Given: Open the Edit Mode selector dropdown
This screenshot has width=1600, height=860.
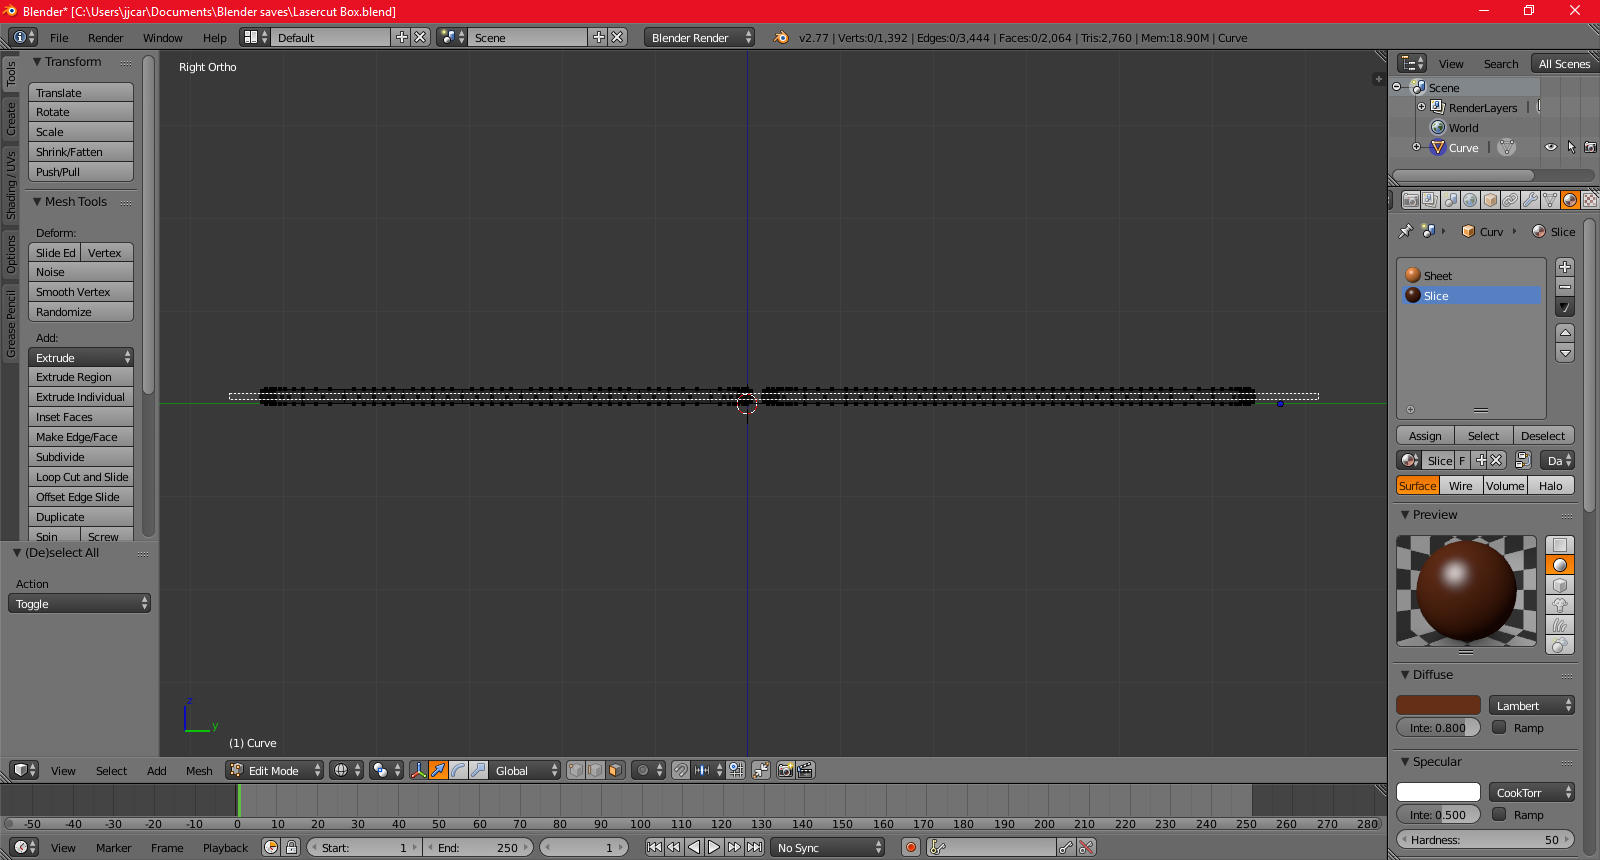Looking at the screenshot, I should coord(274,770).
